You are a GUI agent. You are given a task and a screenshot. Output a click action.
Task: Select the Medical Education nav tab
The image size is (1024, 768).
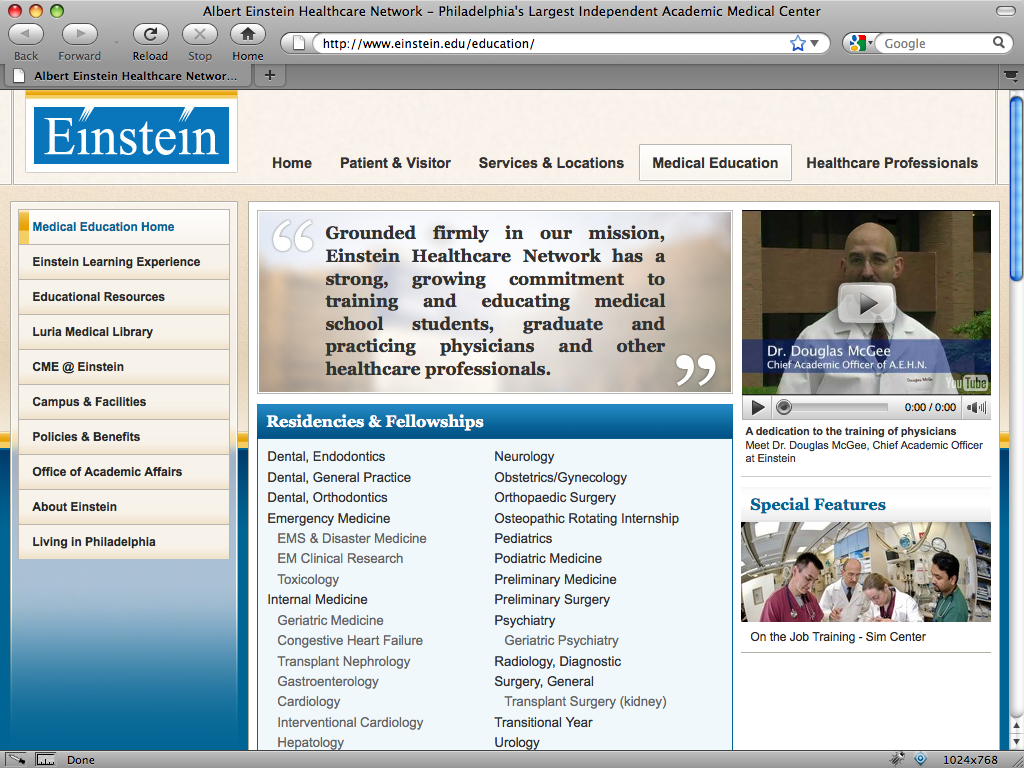click(x=715, y=163)
